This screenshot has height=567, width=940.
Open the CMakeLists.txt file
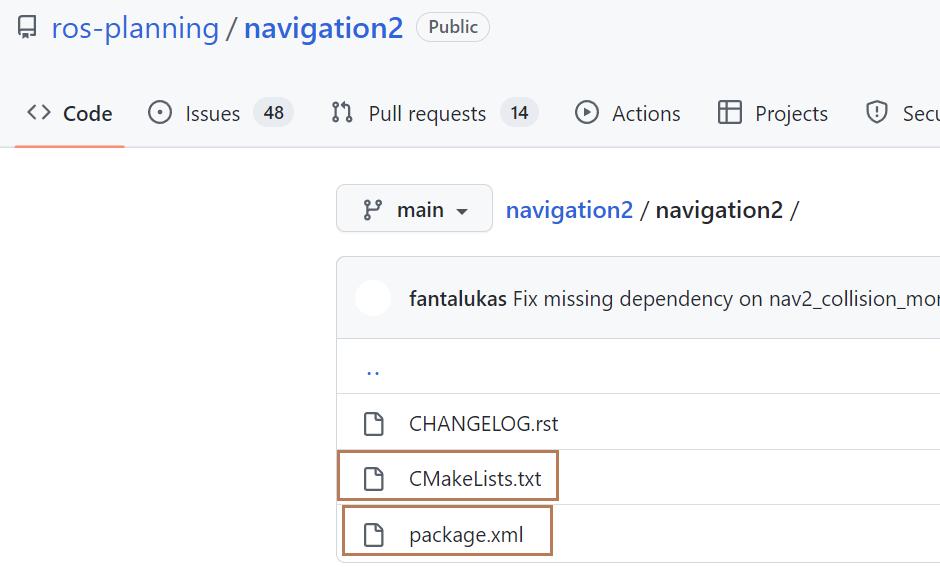click(x=475, y=479)
